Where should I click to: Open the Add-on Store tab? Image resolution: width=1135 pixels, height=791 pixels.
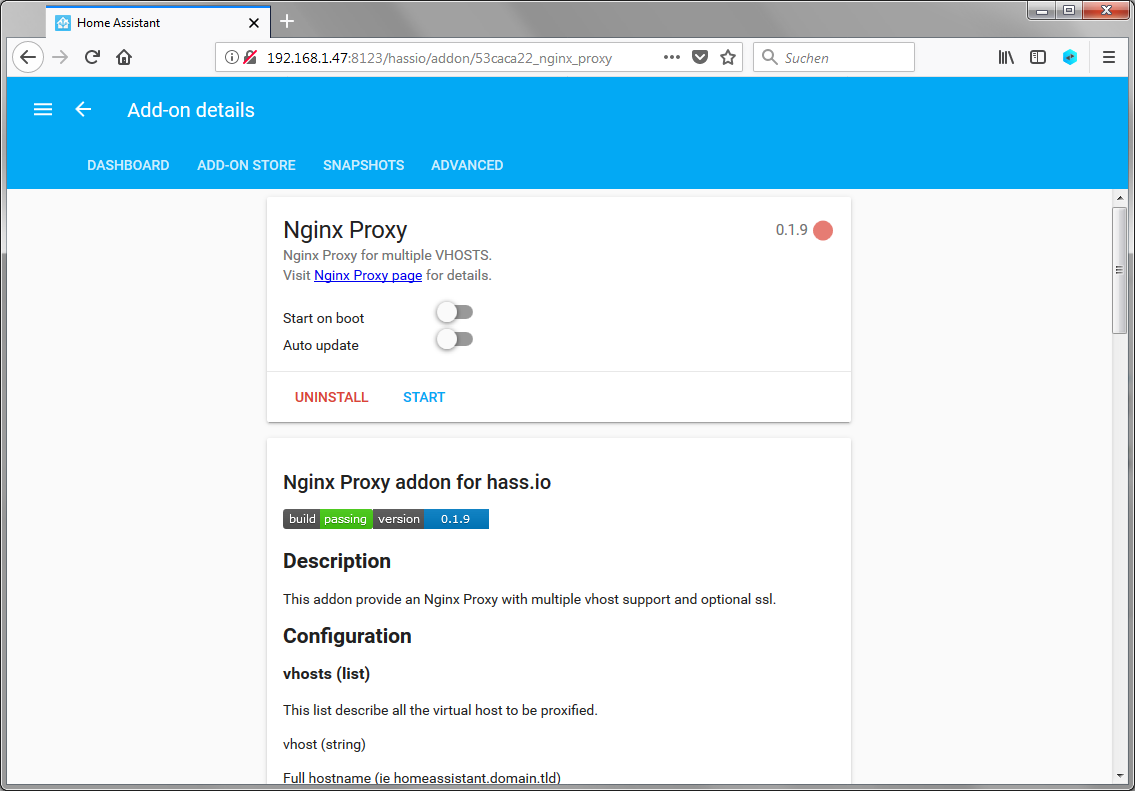(x=246, y=165)
